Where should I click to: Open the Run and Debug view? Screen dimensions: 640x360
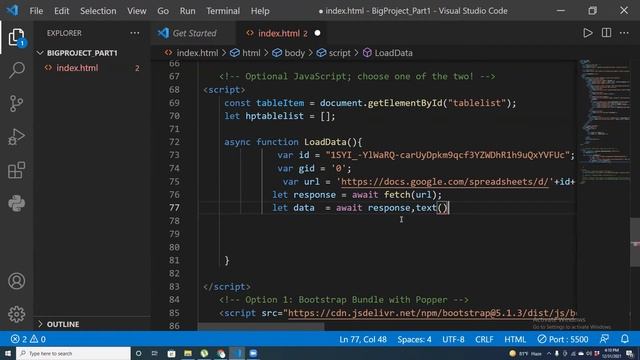16,137
